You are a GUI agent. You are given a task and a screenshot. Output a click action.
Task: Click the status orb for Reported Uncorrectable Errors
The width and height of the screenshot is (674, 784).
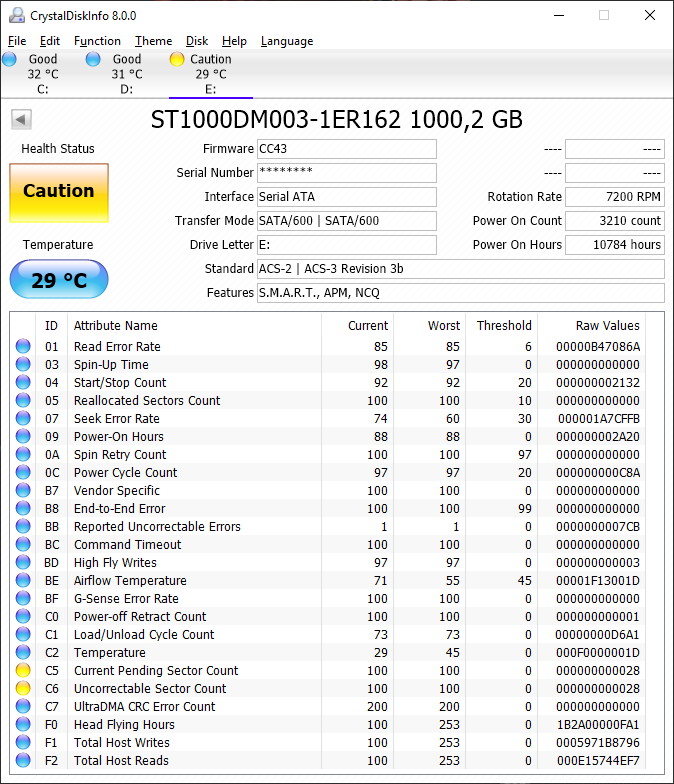[x=23, y=526]
